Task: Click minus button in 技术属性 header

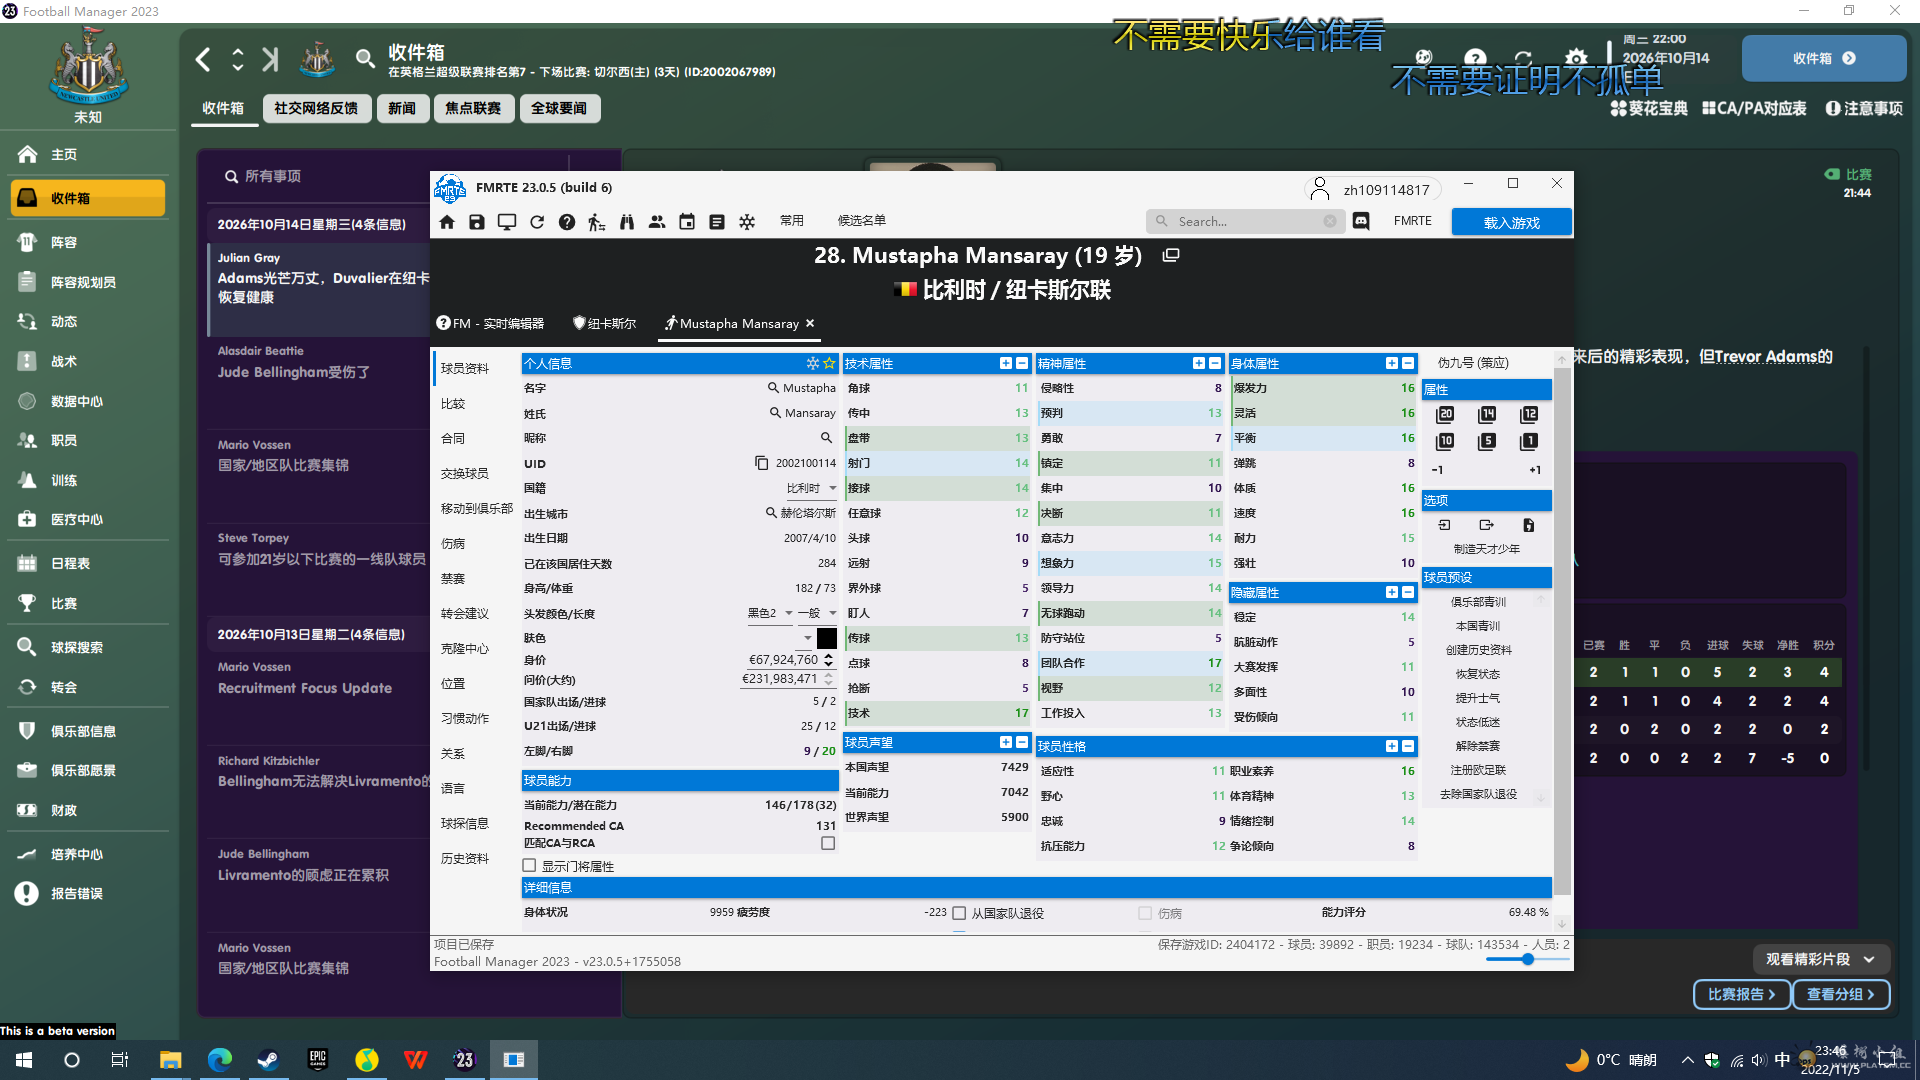Action: [1022, 363]
